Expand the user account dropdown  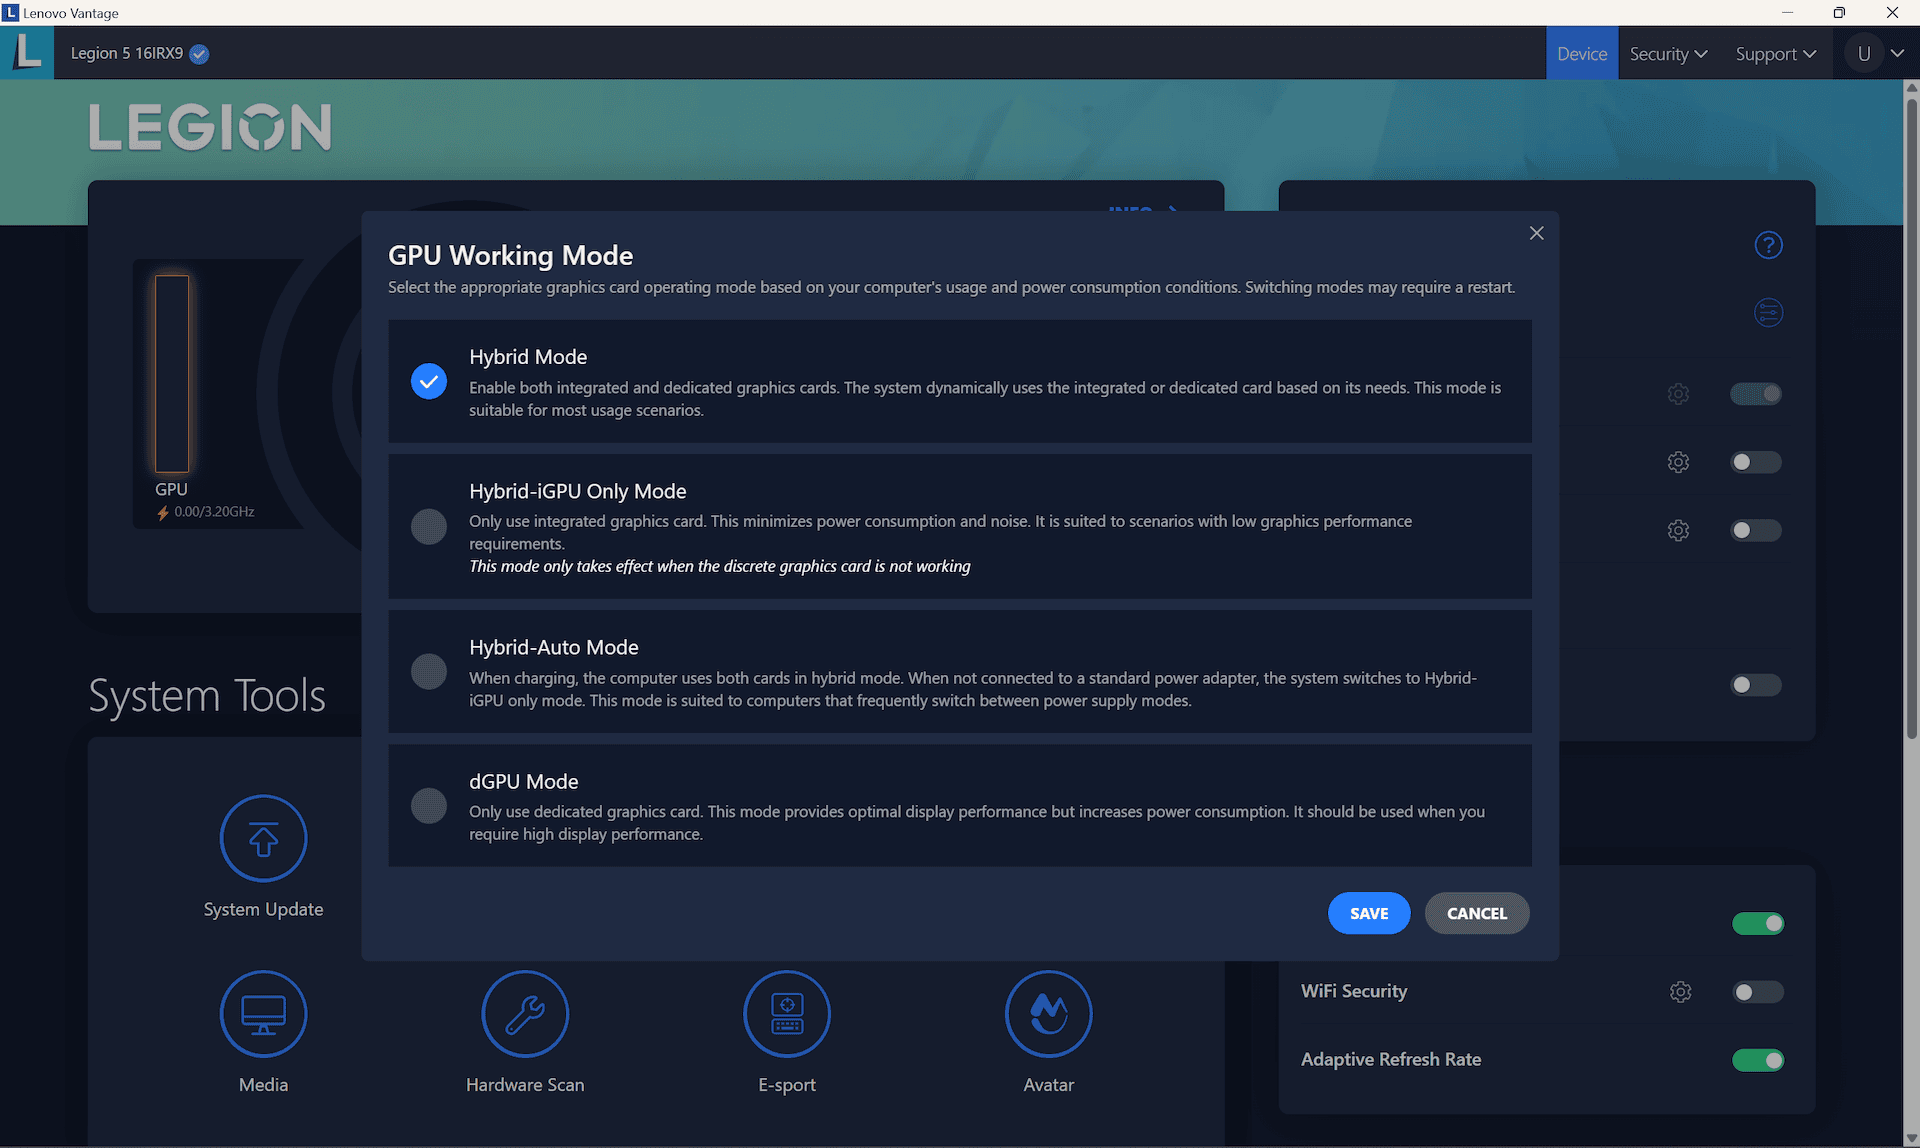pyautogui.click(x=1879, y=52)
